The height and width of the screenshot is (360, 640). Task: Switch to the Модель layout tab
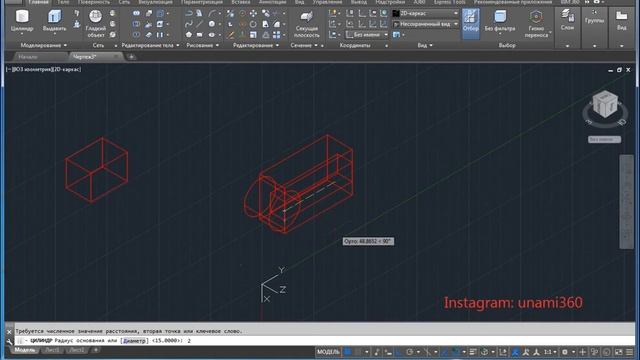(x=24, y=350)
